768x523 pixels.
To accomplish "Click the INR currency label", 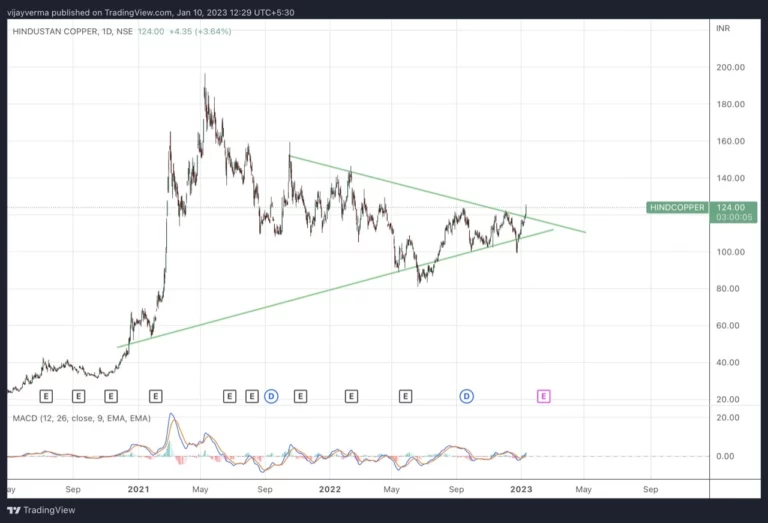I will click(x=723, y=29).
